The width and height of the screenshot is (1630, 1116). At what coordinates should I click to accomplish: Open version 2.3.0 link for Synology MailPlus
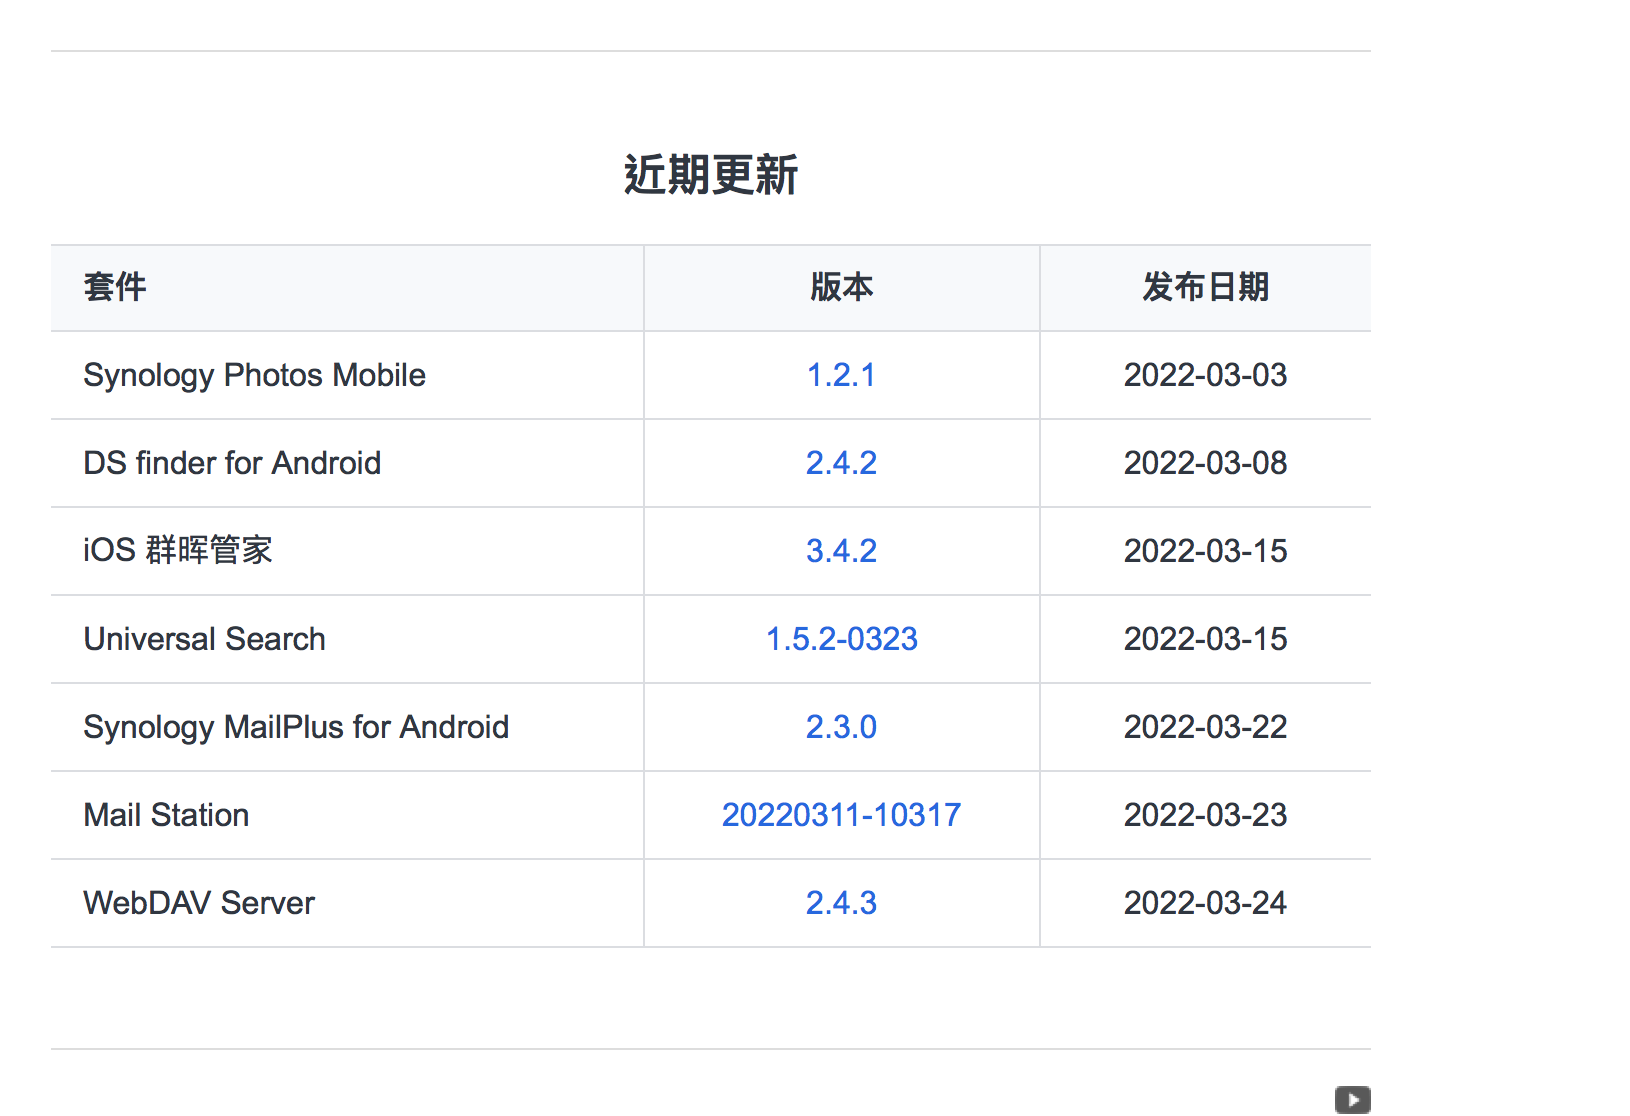pyautogui.click(x=841, y=727)
